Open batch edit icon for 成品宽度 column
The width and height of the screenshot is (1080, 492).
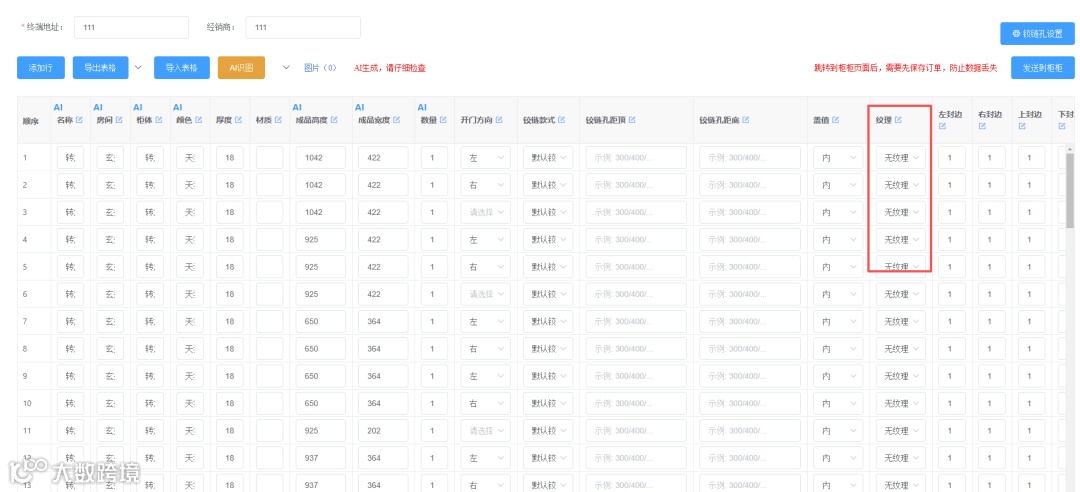397,120
